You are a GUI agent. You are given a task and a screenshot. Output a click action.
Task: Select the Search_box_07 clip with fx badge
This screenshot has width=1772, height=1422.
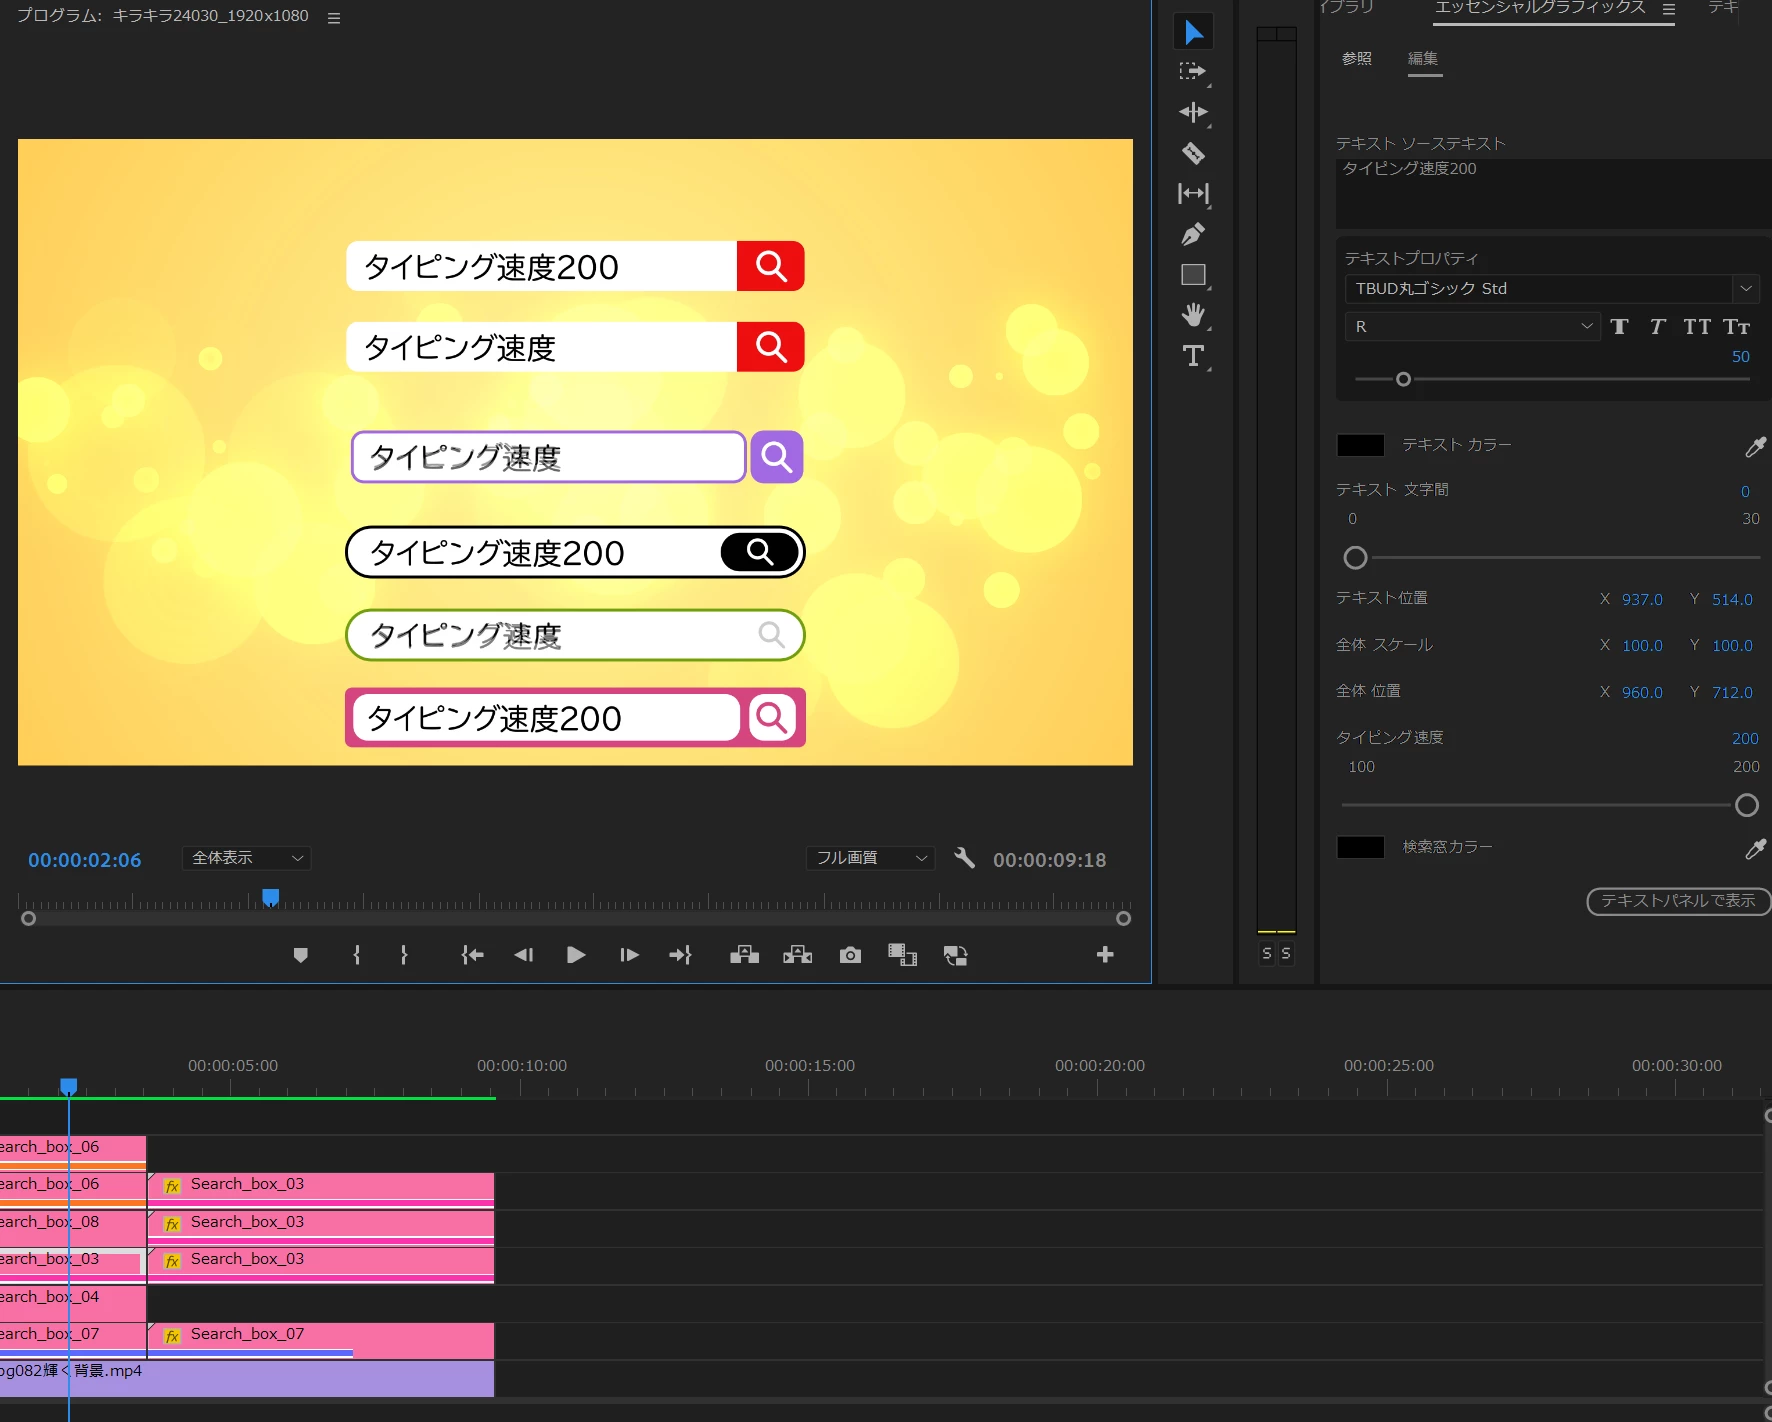tap(320, 1340)
